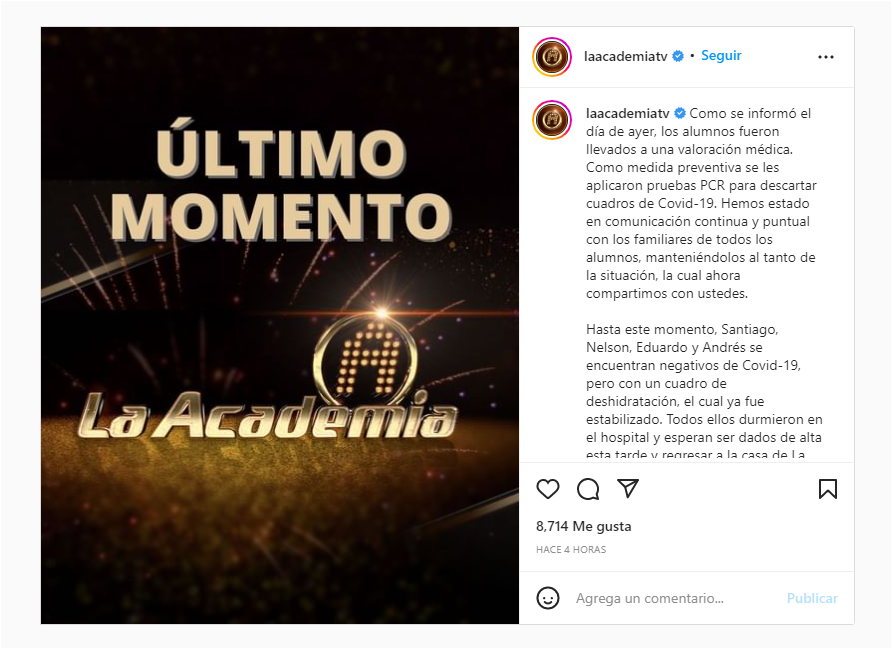Open comments via the speech bubble icon
This screenshot has width=892, height=649.
(x=588, y=489)
